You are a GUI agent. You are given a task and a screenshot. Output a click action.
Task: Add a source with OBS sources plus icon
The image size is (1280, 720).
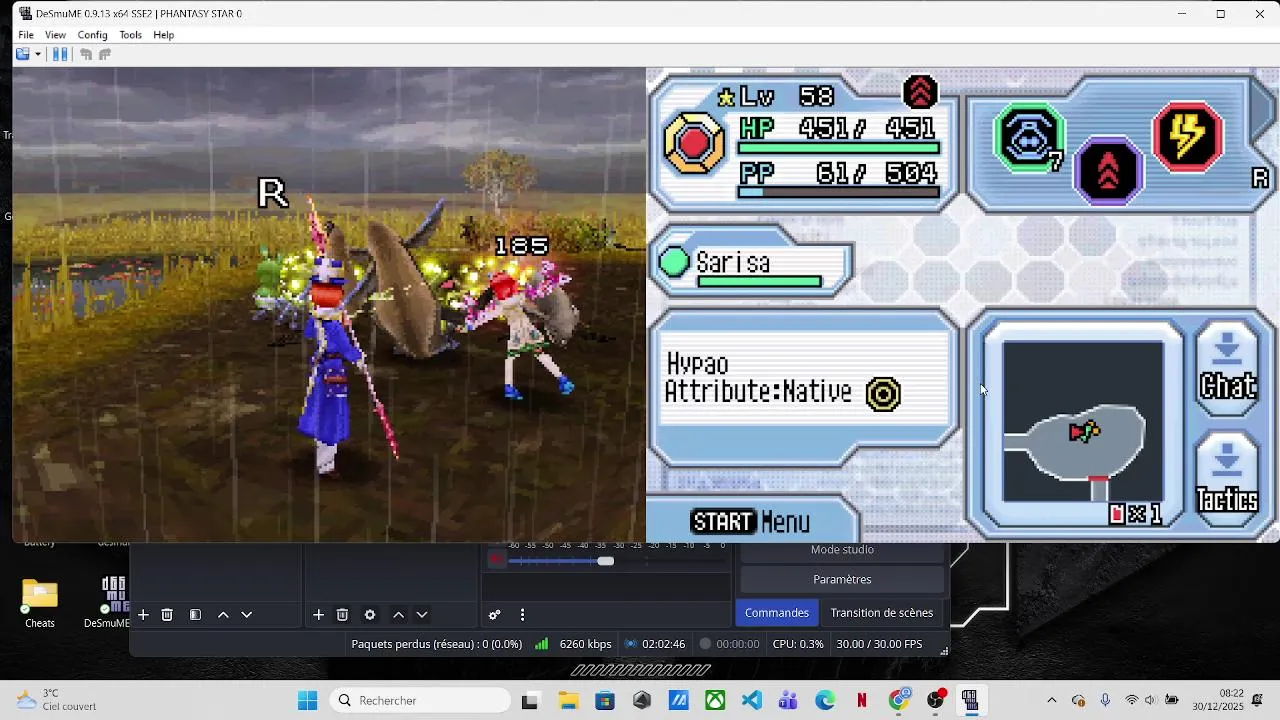tap(318, 615)
